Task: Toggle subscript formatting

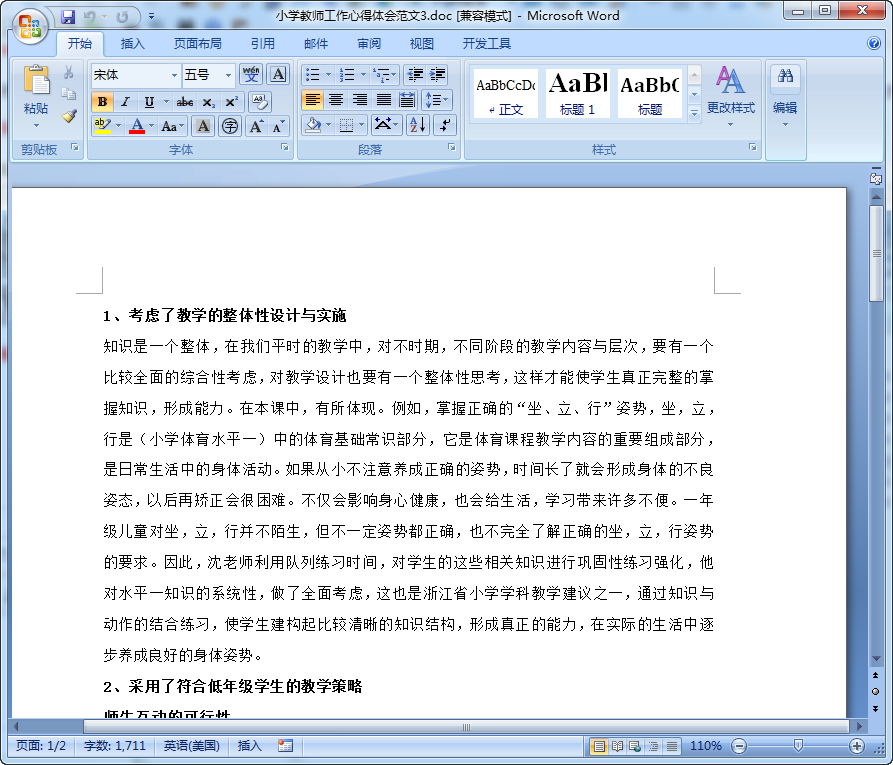Action: pyautogui.click(x=208, y=102)
